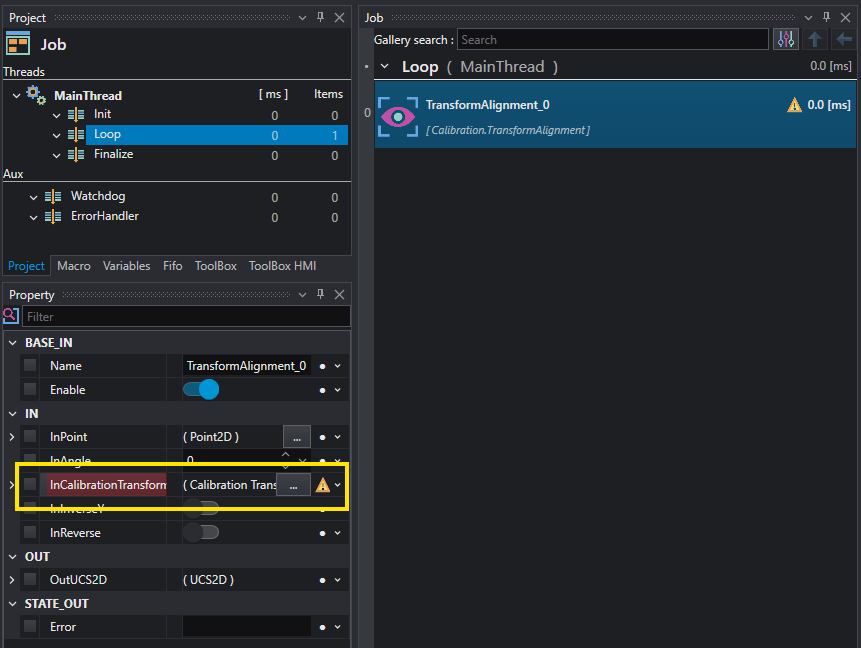Open the Property panel dropdown menu

pos(303,295)
